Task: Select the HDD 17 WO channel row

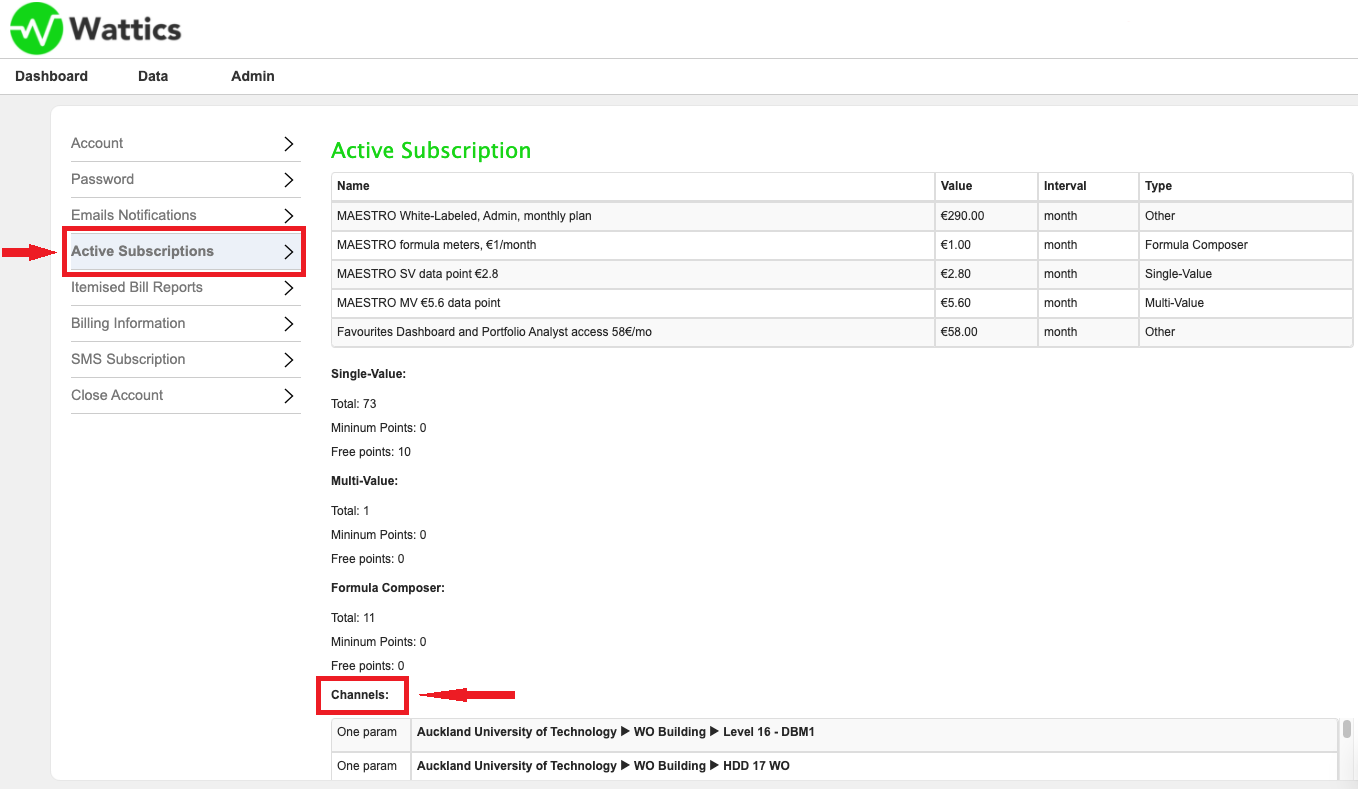Action: pos(835,766)
